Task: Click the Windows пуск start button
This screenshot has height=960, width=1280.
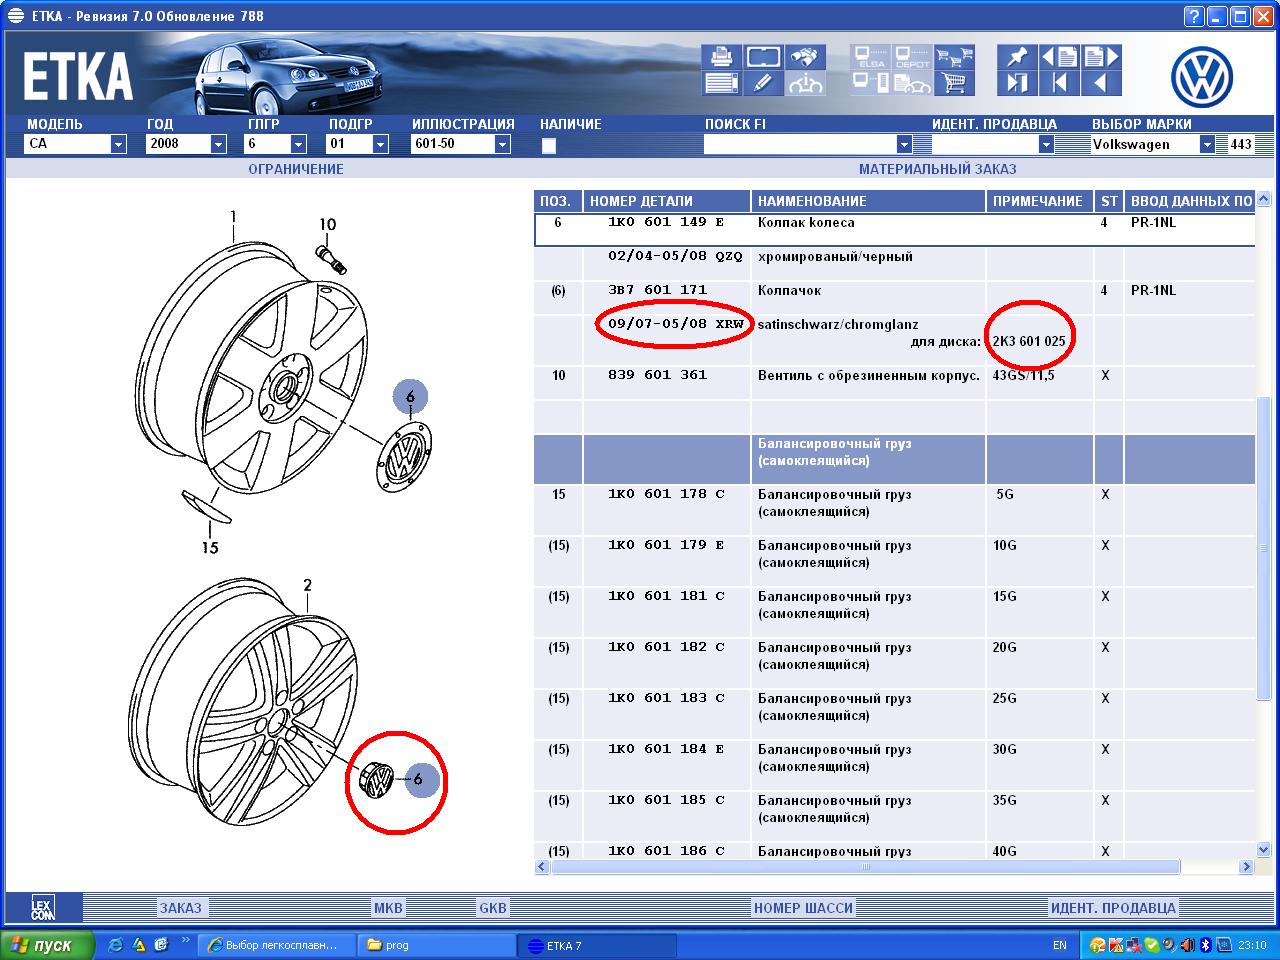Action: 48,945
